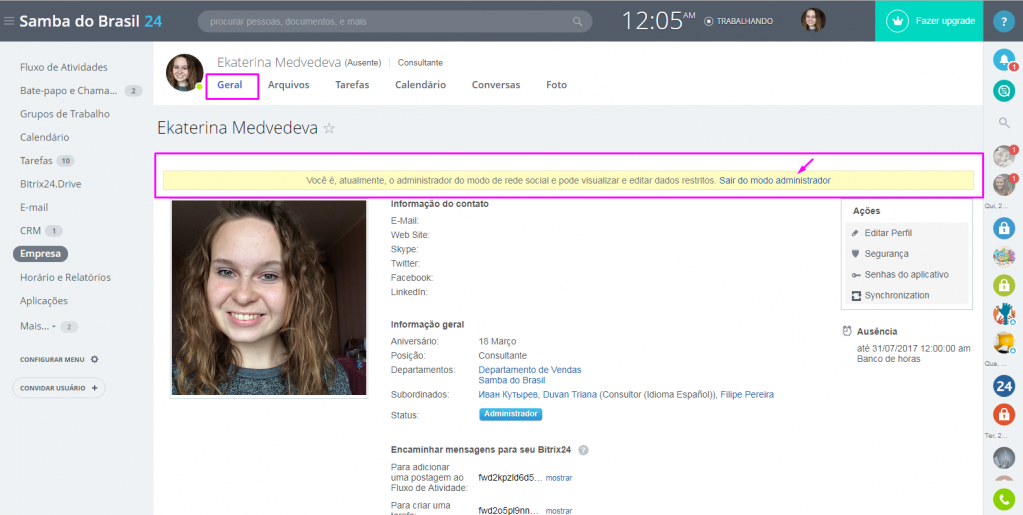Open Calendário in the left sidebar
The height and width of the screenshot is (515, 1023).
click(44, 137)
